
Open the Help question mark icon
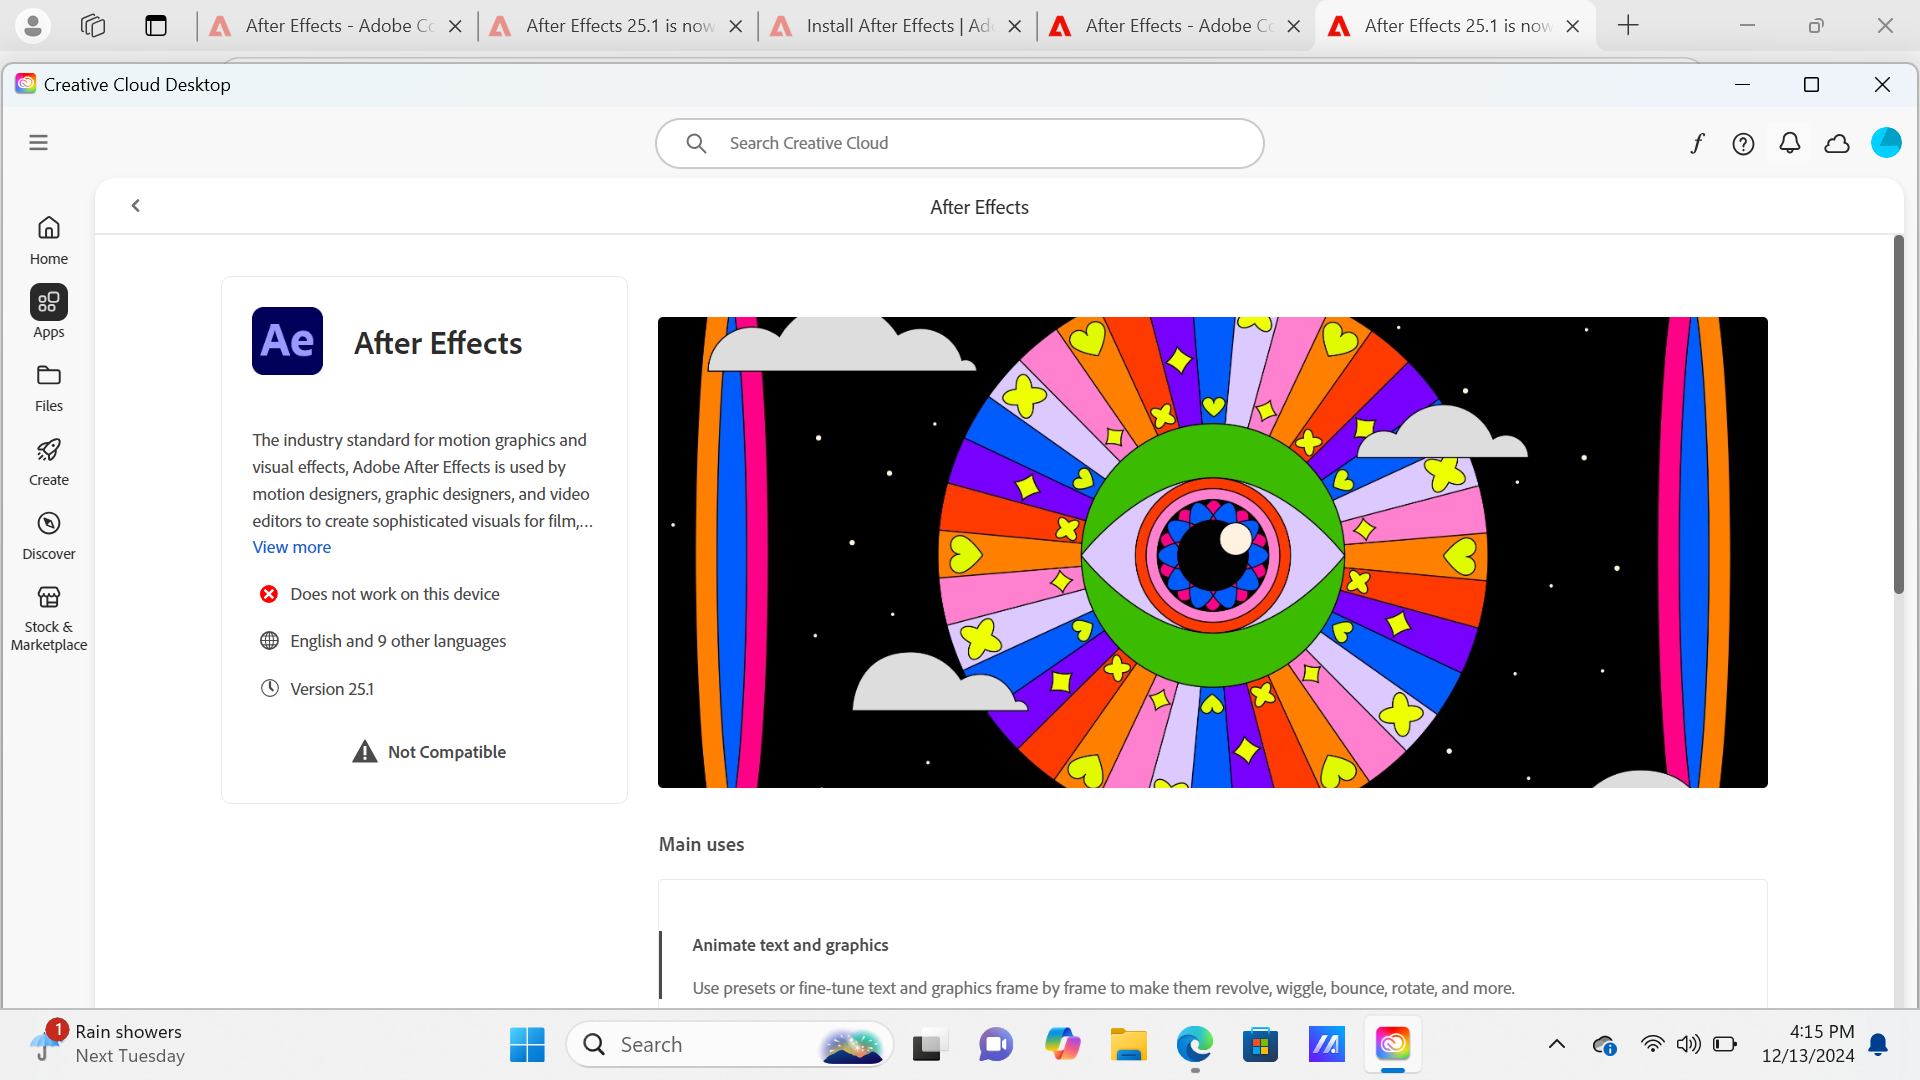tap(1743, 143)
